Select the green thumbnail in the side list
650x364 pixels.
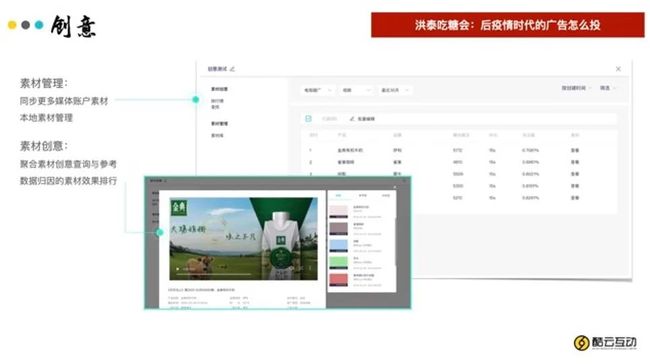click(339, 263)
